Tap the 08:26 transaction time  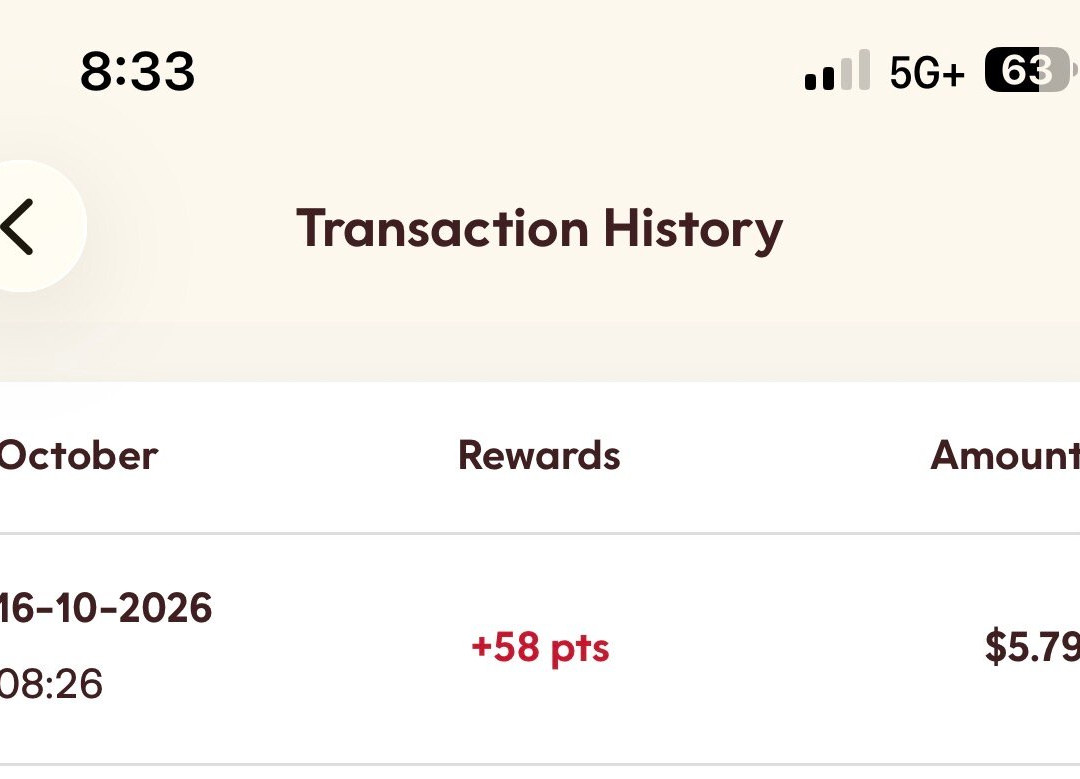51,684
